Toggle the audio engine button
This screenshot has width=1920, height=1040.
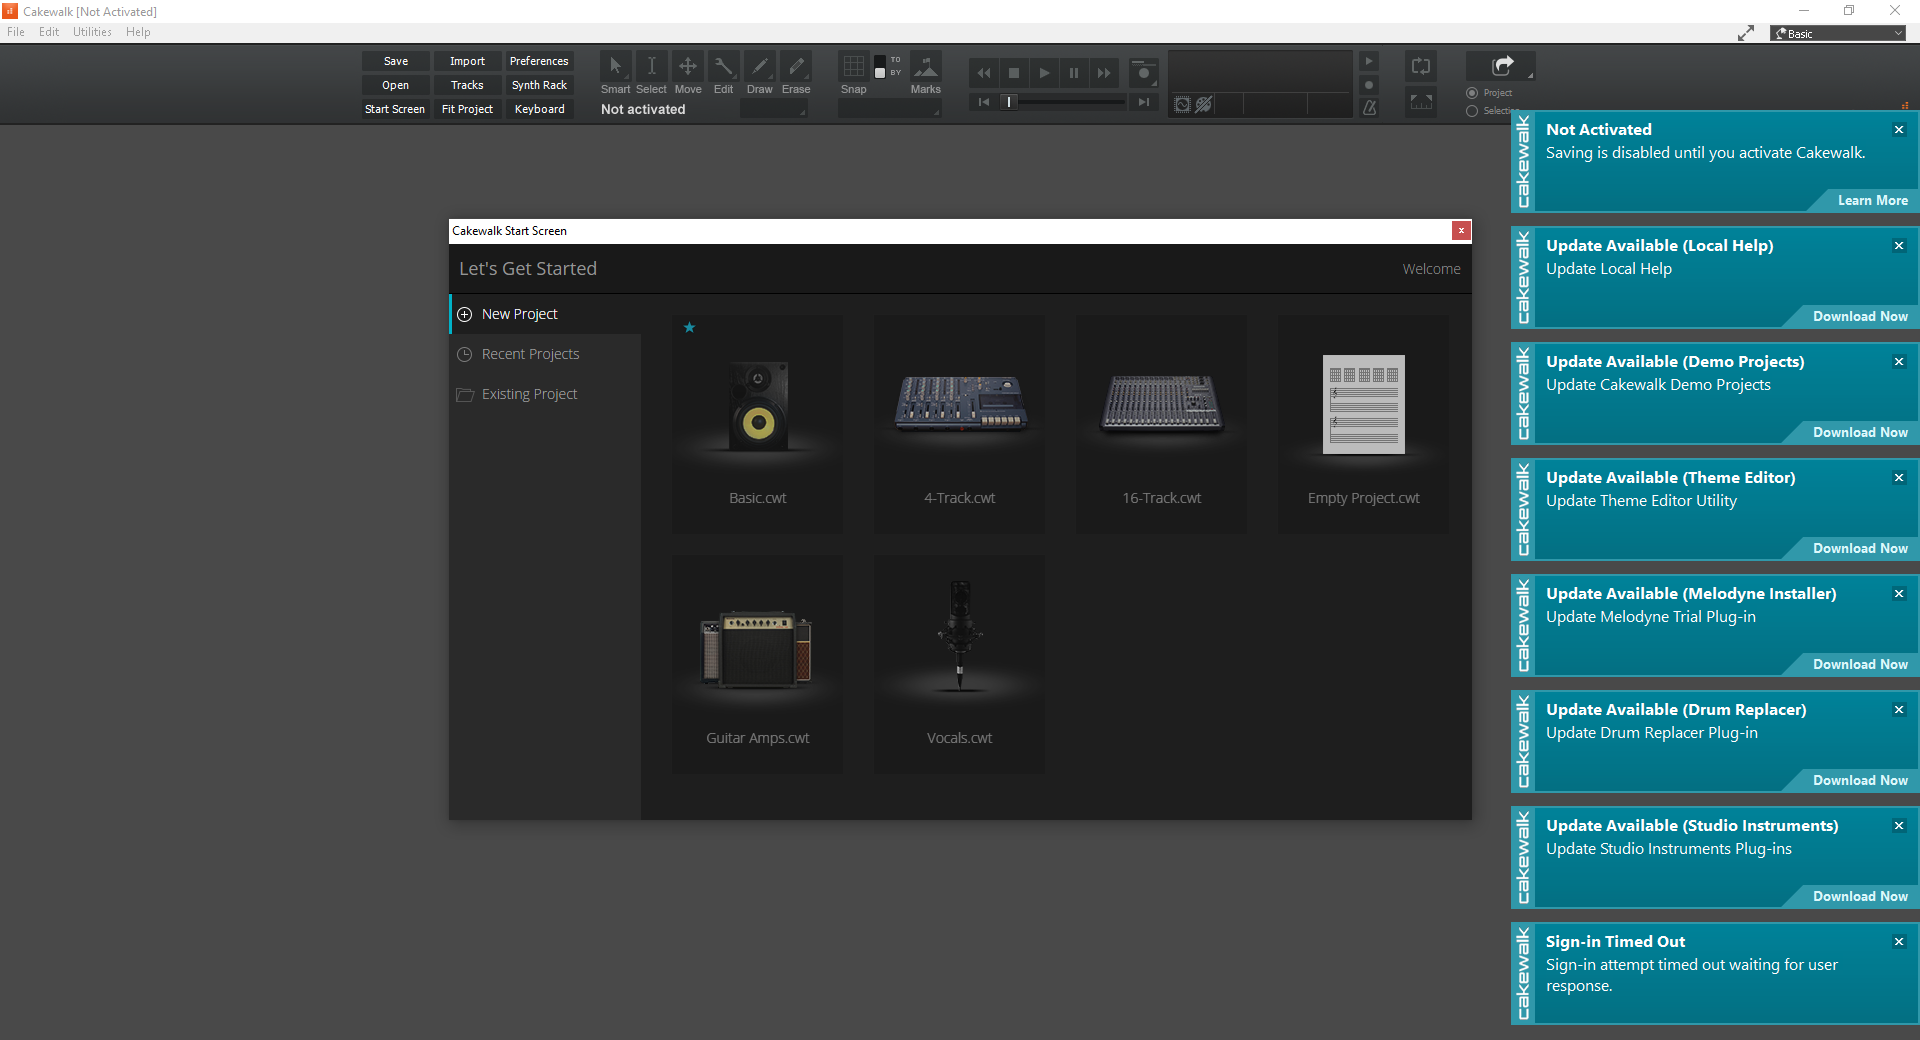(x=1182, y=105)
